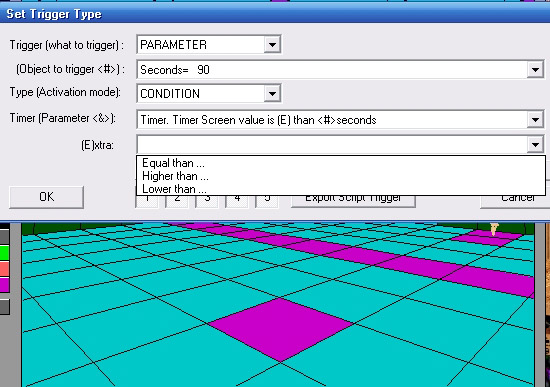
Task: Collapse the (E)xtra dropdown with its arrow
Action: [x=535, y=145]
